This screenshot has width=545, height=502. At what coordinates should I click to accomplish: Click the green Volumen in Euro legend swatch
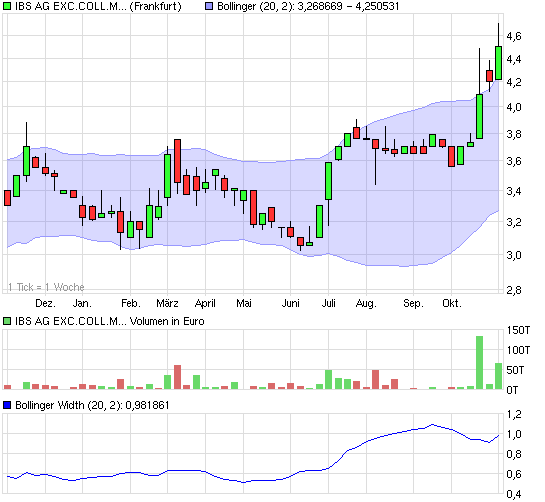(x=7, y=321)
